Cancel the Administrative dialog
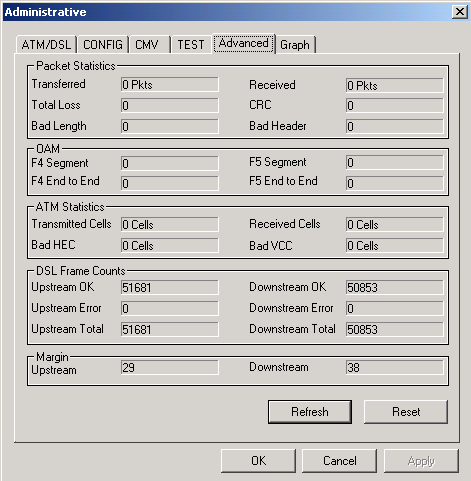 [x=339, y=461]
